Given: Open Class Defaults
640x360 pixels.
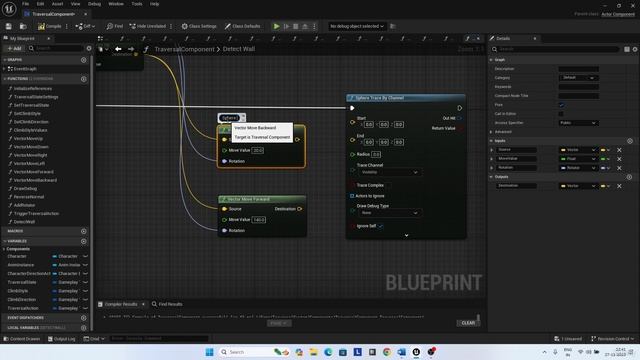Looking at the screenshot, I should 242,26.
